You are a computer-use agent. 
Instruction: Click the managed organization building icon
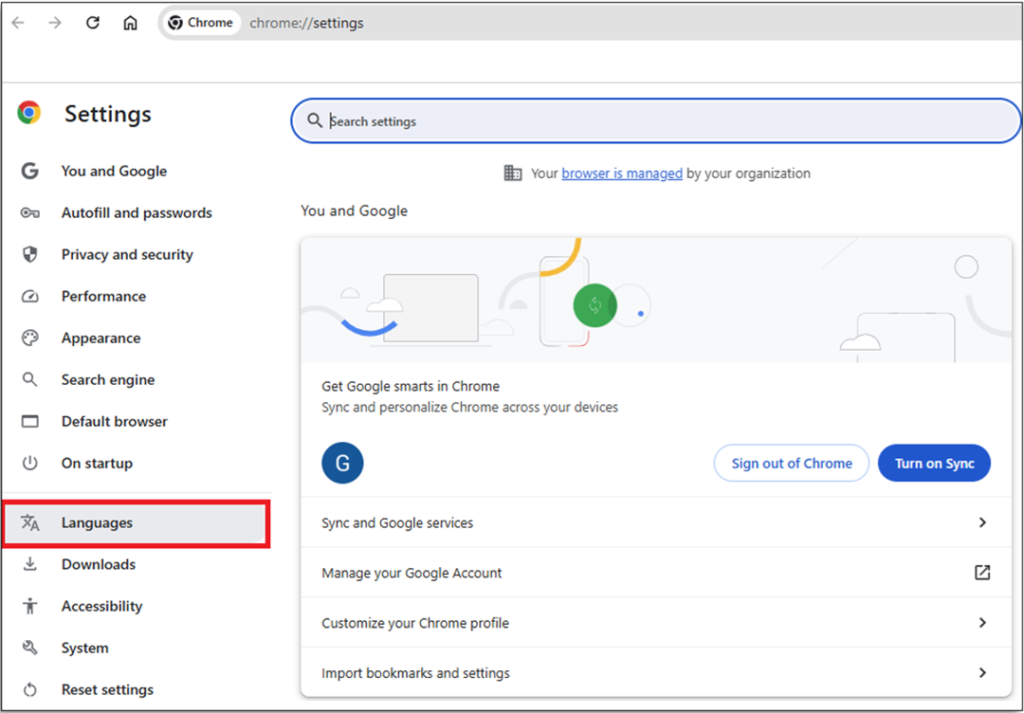pyautogui.click(x=513, y=173)
